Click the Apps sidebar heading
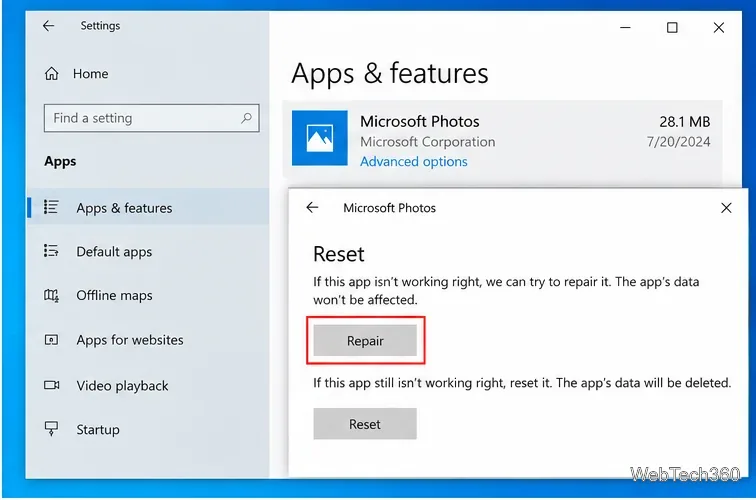The width and height of the screenshot is (756, 500). pyautogui.click(x=60, y=161)
